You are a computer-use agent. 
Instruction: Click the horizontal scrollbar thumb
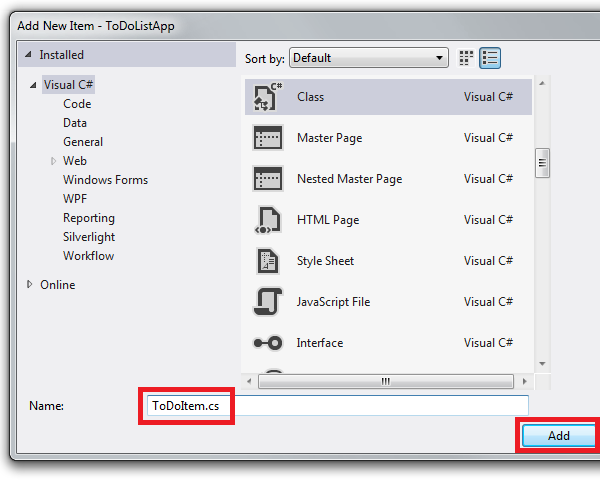point(386,381)
